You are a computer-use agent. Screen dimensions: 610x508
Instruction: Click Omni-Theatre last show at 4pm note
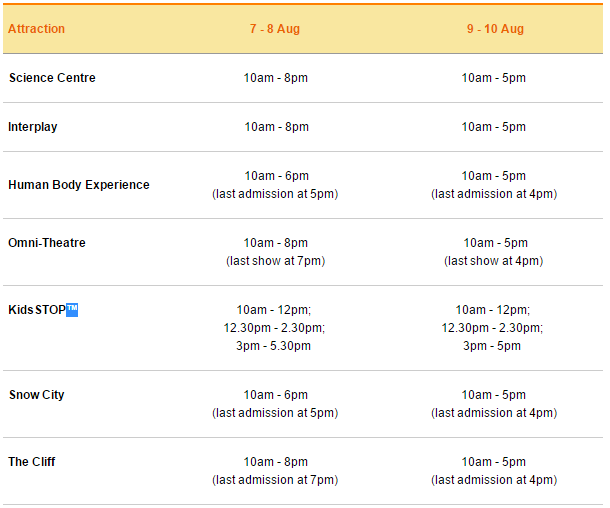[x=493, y=261]
